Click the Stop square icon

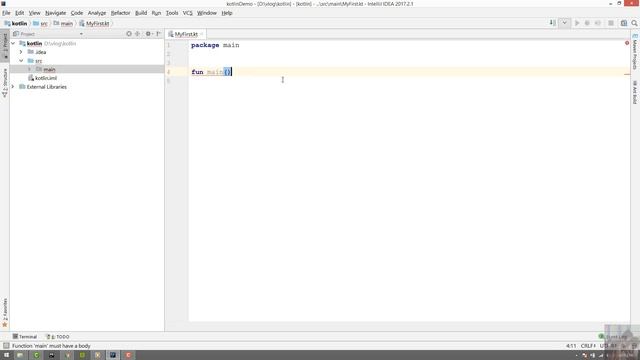click(x=611, y=23)
